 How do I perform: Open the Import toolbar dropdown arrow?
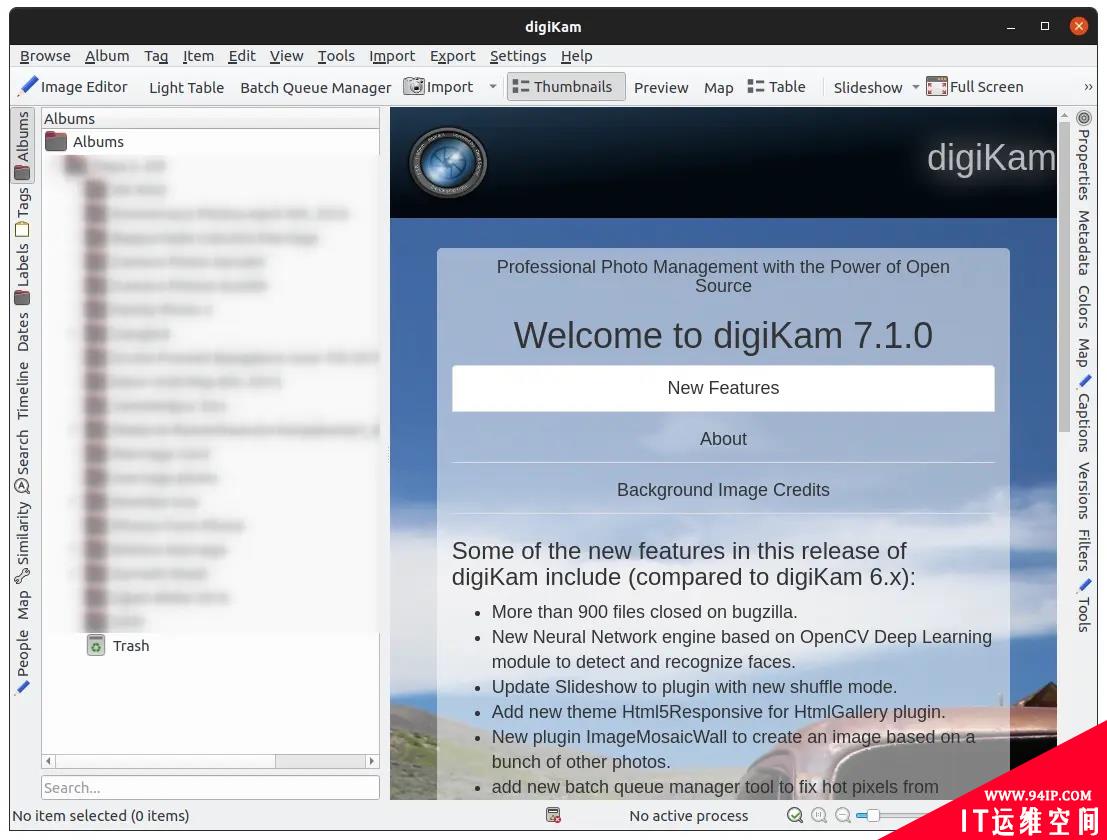pyautogui.click(x=493, y=87)
